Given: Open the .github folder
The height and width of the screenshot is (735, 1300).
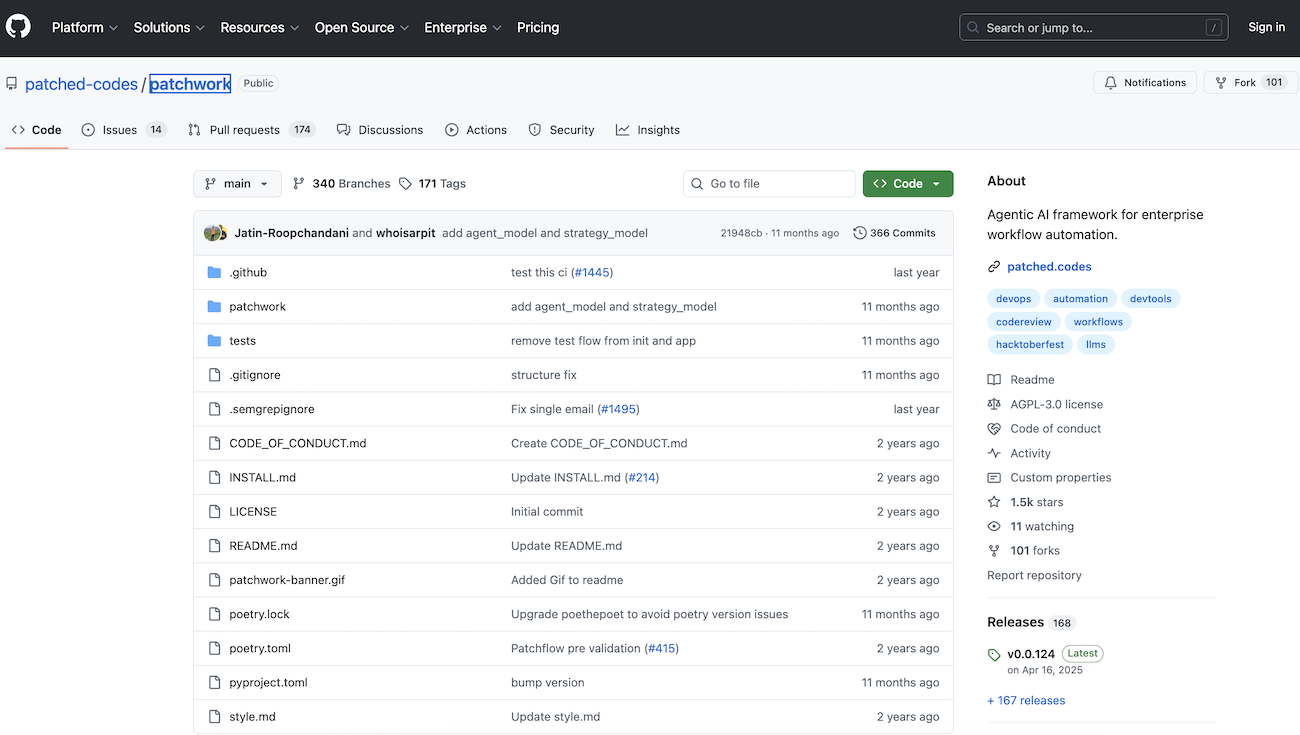Looking at the screenshot, I should 247,272.
